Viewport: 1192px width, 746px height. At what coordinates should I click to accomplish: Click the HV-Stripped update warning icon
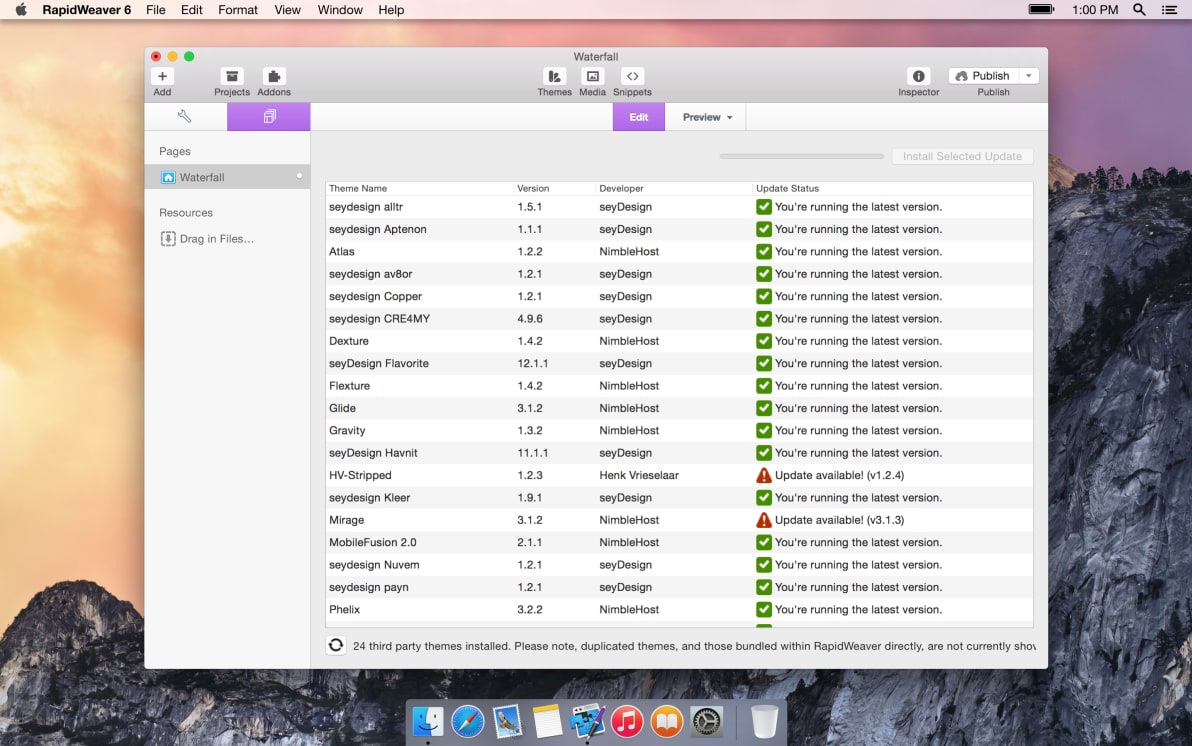[764, 475]
